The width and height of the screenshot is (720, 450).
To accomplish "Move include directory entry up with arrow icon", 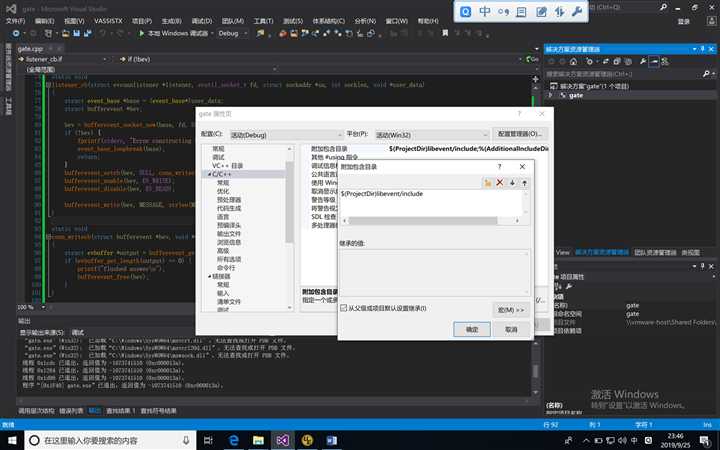I will tap(524, 183).
